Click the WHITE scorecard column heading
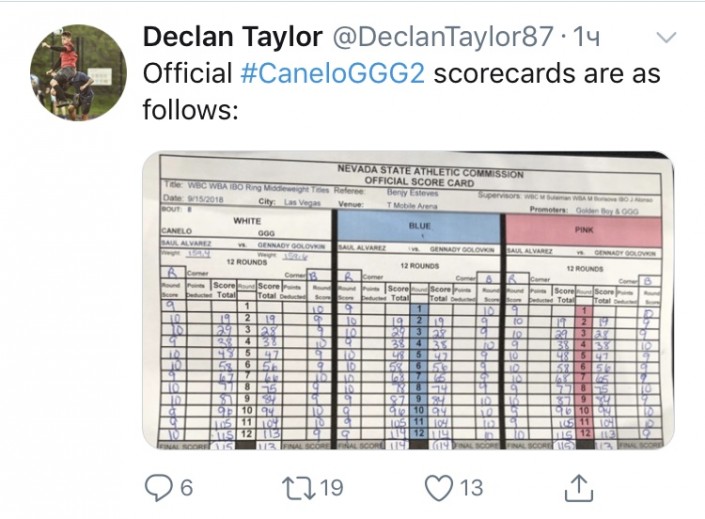Image resolution: width=705 pixels, height=519 pixels. [x=246, y=221]
